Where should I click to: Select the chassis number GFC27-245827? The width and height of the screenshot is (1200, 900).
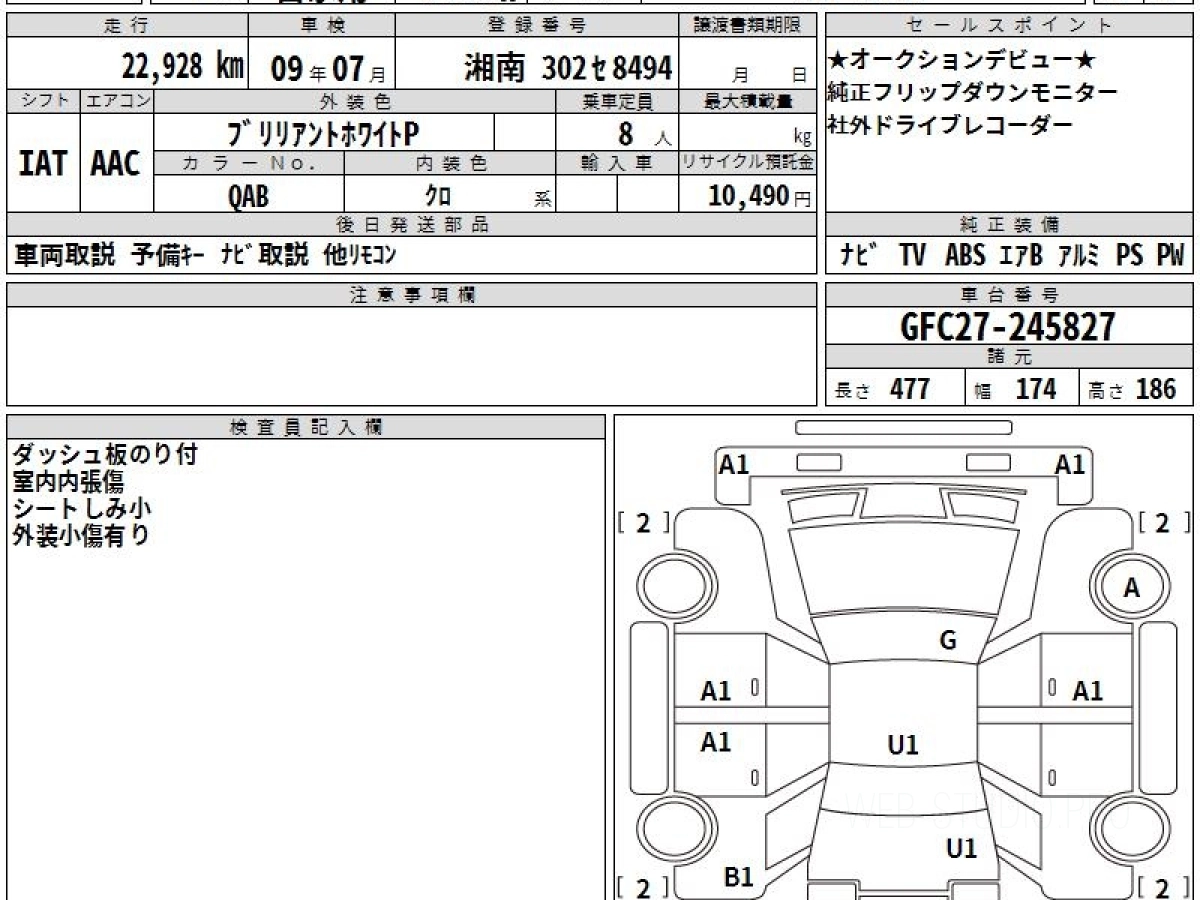(x=1008, y=326)
